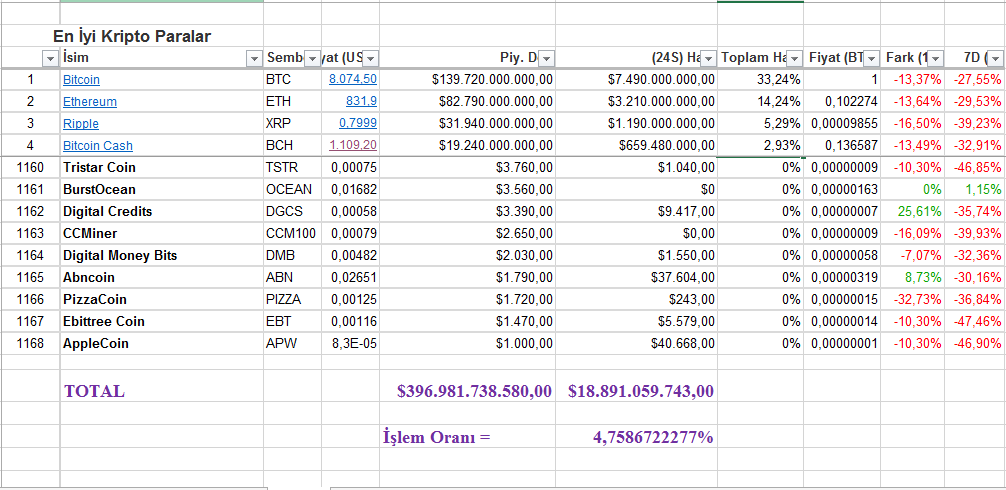Select Ethereum volume $3.210.000.000,00
This screenshot has height=490, width=1006.
pyautogui.click(x=636, y=101)
